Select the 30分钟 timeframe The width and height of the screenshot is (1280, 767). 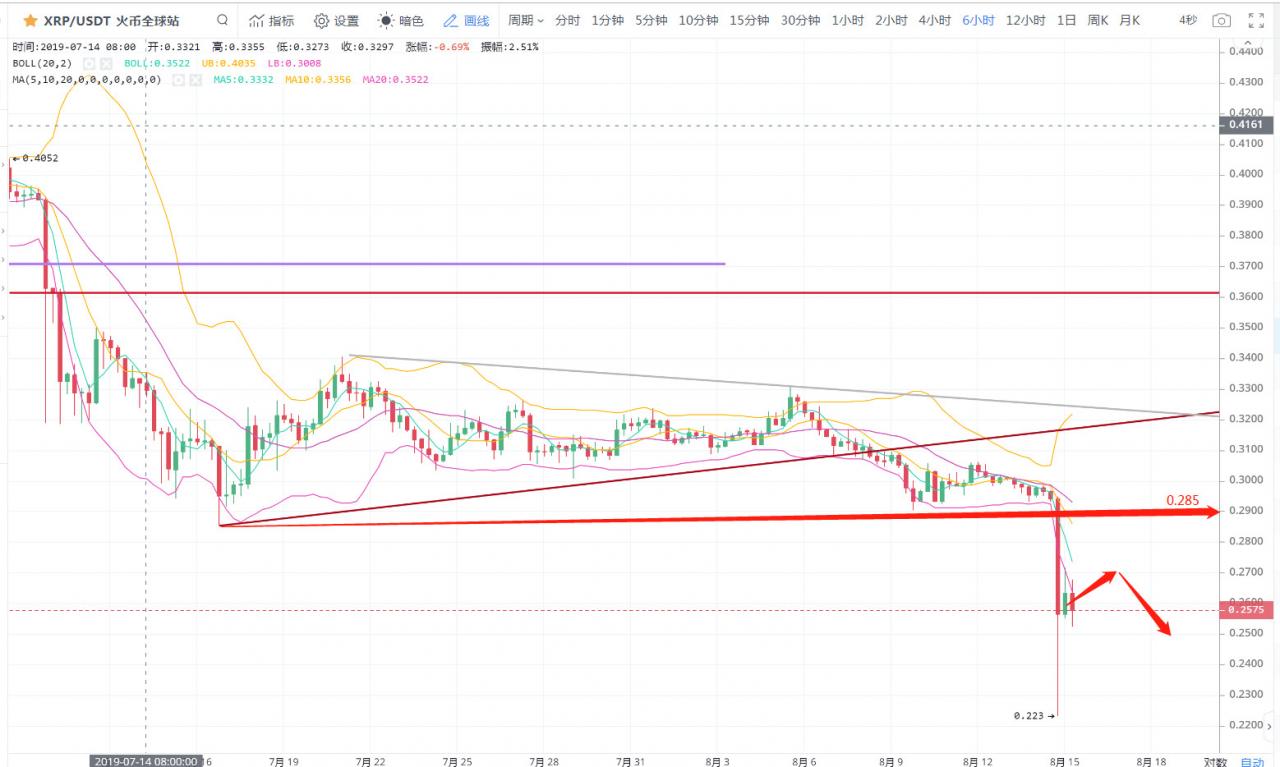[801, 20]
